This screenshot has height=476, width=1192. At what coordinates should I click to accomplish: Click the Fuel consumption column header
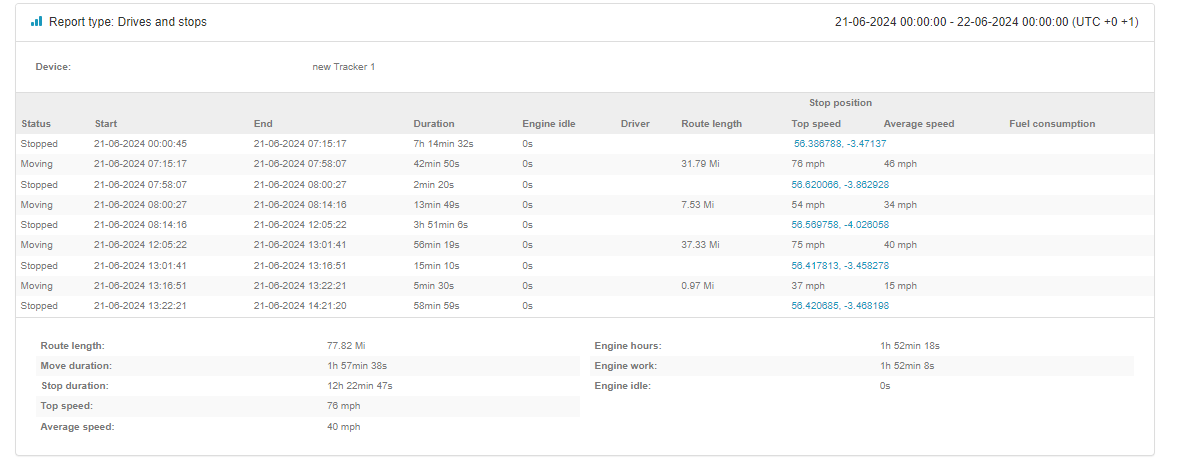1052,124
